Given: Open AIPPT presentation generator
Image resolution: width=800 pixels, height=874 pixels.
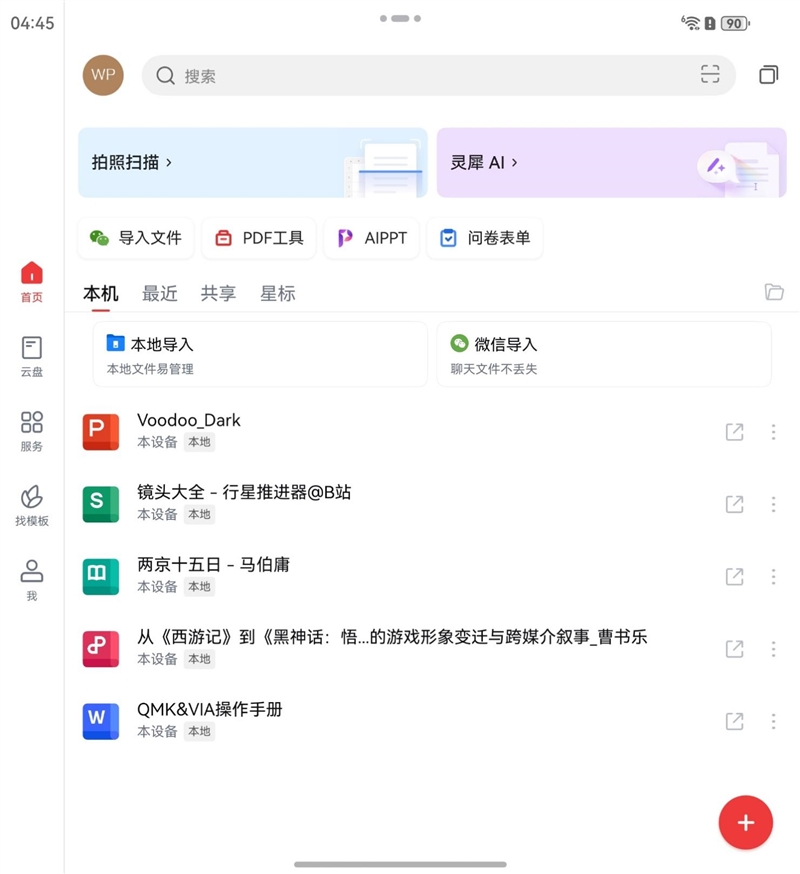Looking at the screenshot, I should coord(371,238).
